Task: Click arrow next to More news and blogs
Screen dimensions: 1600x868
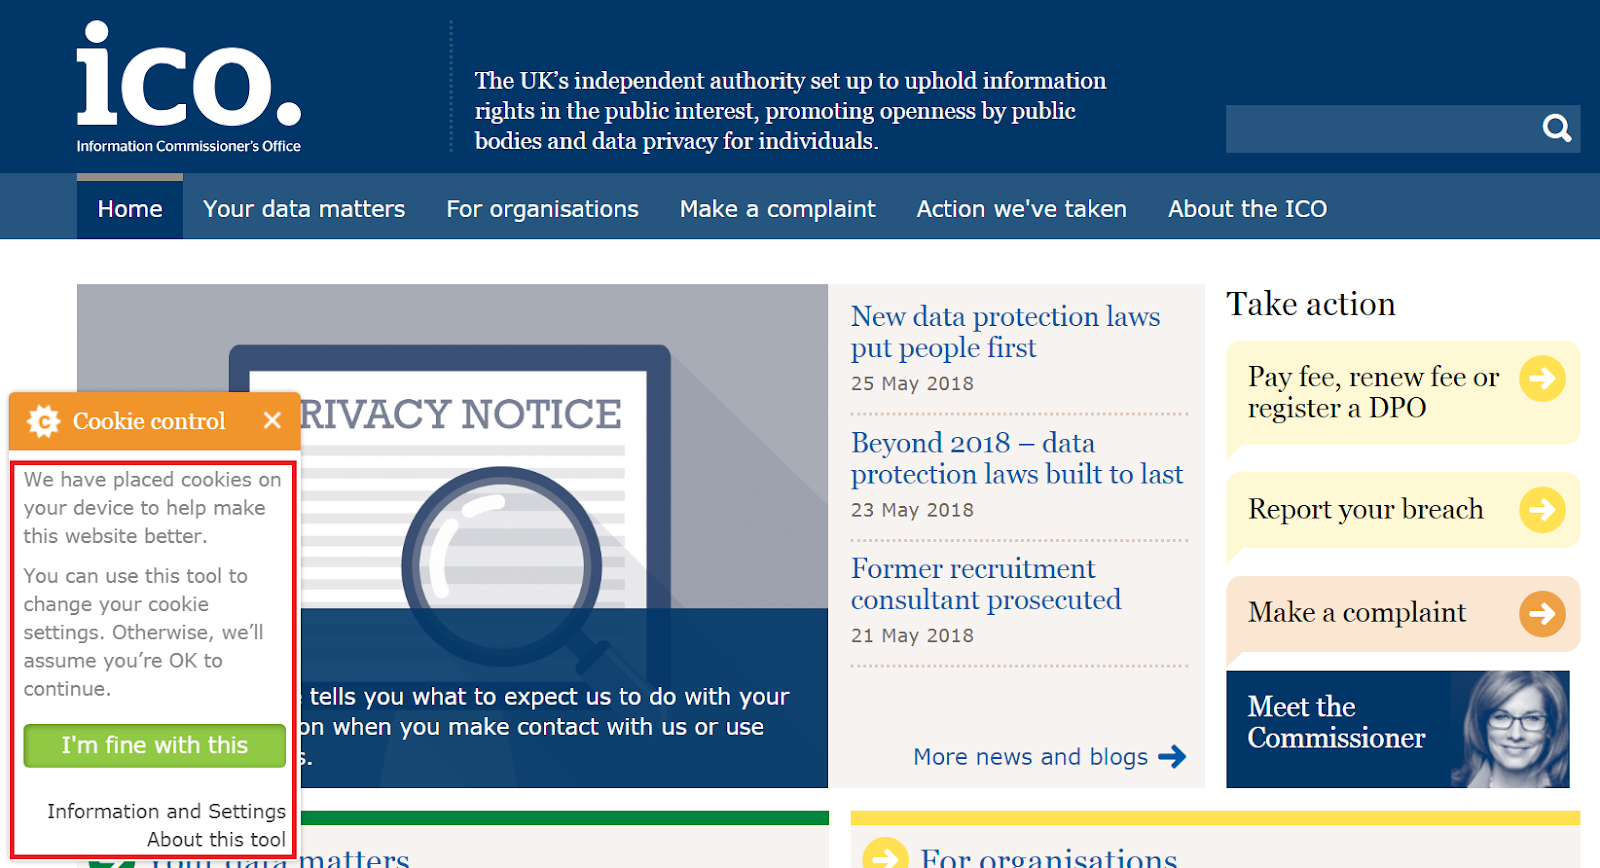Action: point(1172,757)
